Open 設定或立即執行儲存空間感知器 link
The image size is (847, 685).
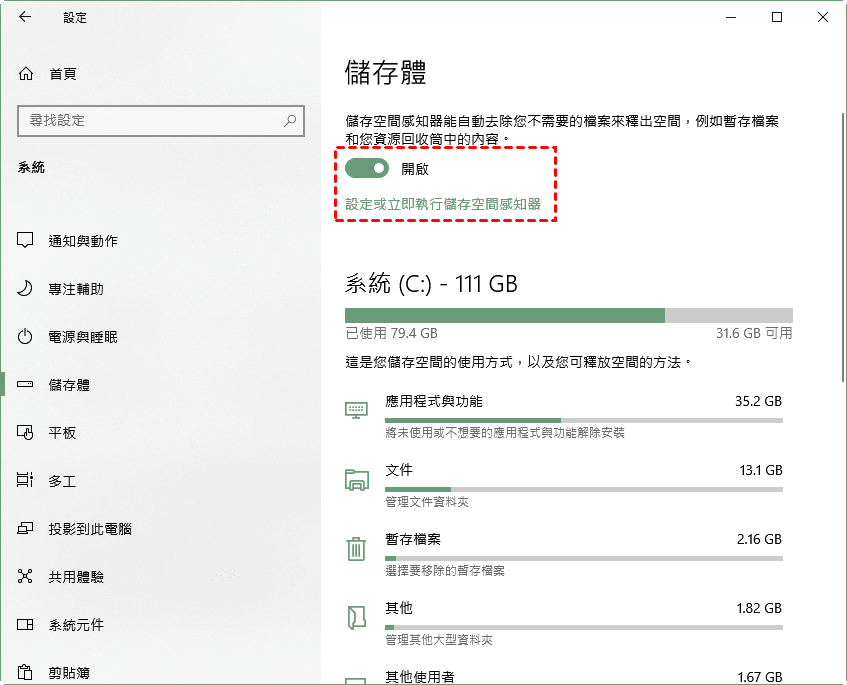(x=443, y=204)
